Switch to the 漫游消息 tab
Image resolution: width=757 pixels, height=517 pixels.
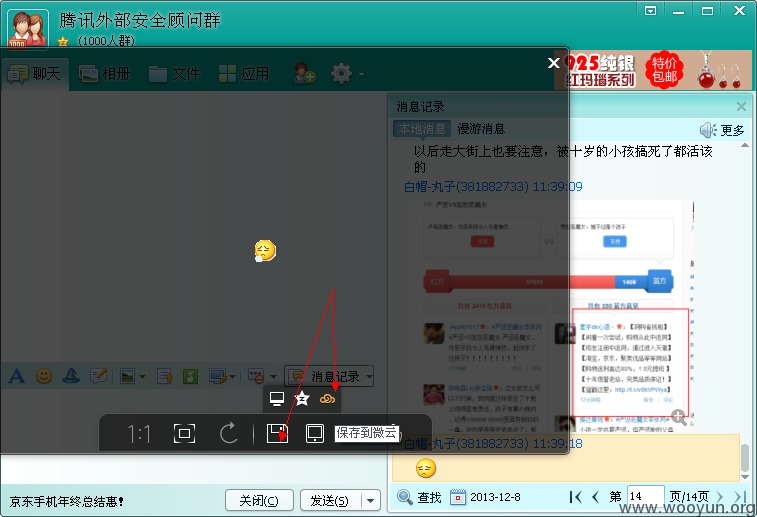coord(481,129)
